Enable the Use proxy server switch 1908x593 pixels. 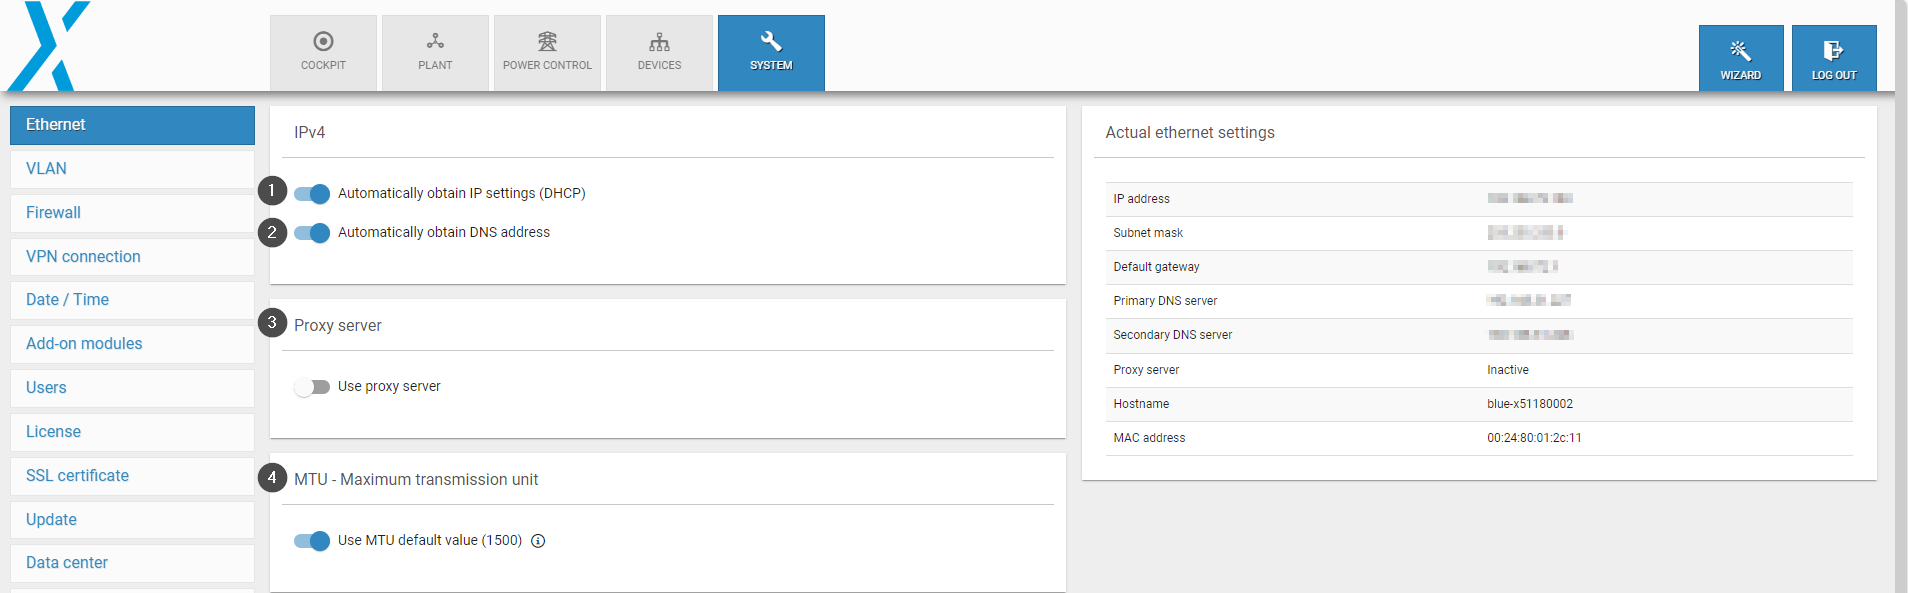[312, 387]
